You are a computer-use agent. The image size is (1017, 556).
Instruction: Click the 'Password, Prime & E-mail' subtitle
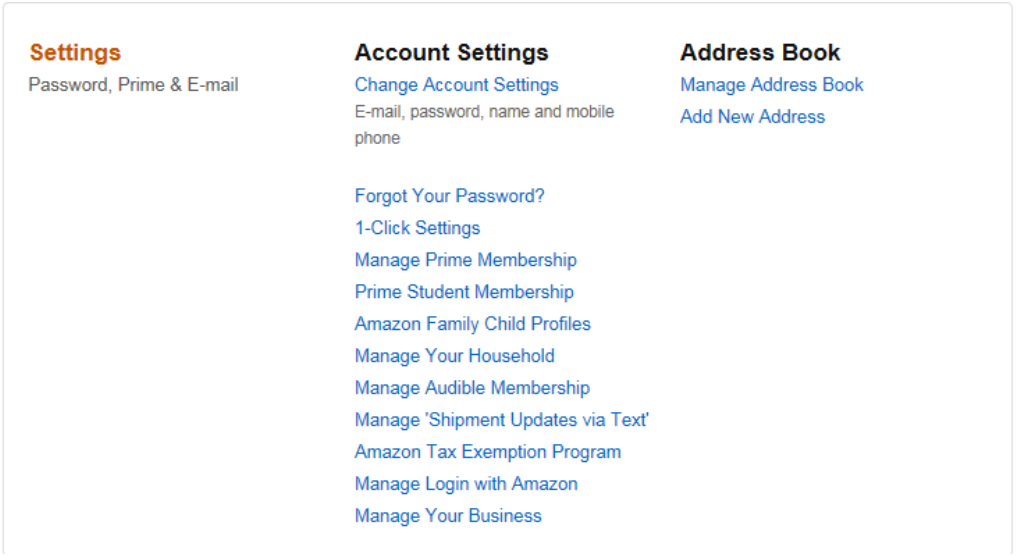click(x=133, y=85)
